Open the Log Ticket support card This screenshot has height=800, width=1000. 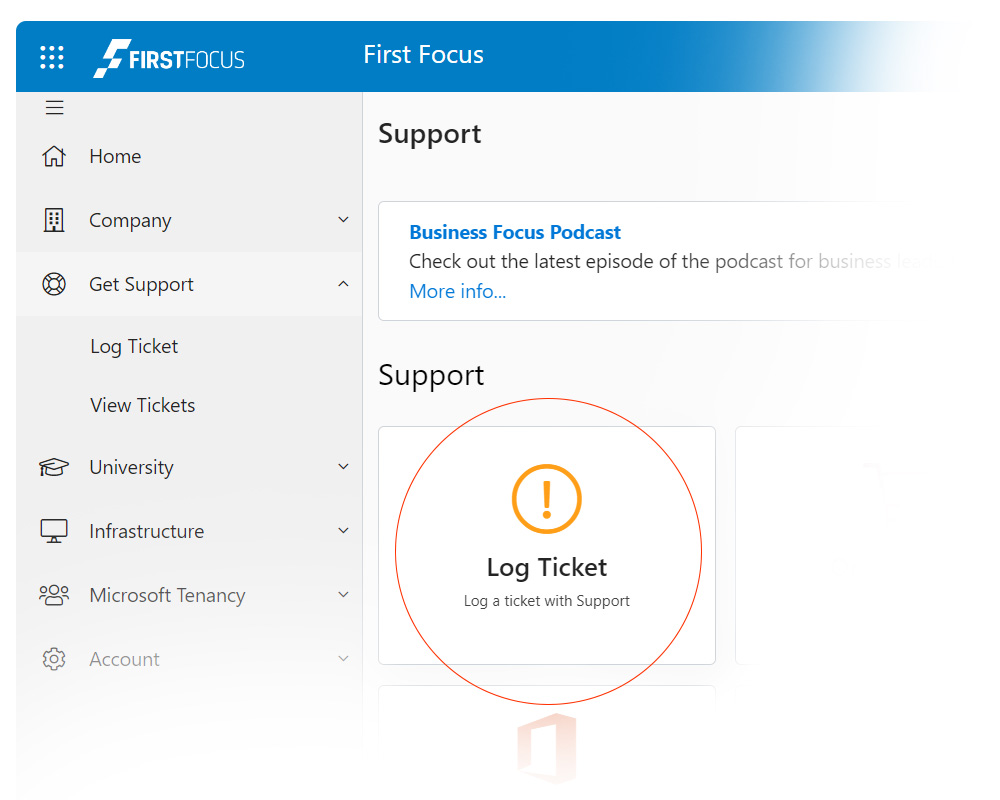tap(547, 546)
